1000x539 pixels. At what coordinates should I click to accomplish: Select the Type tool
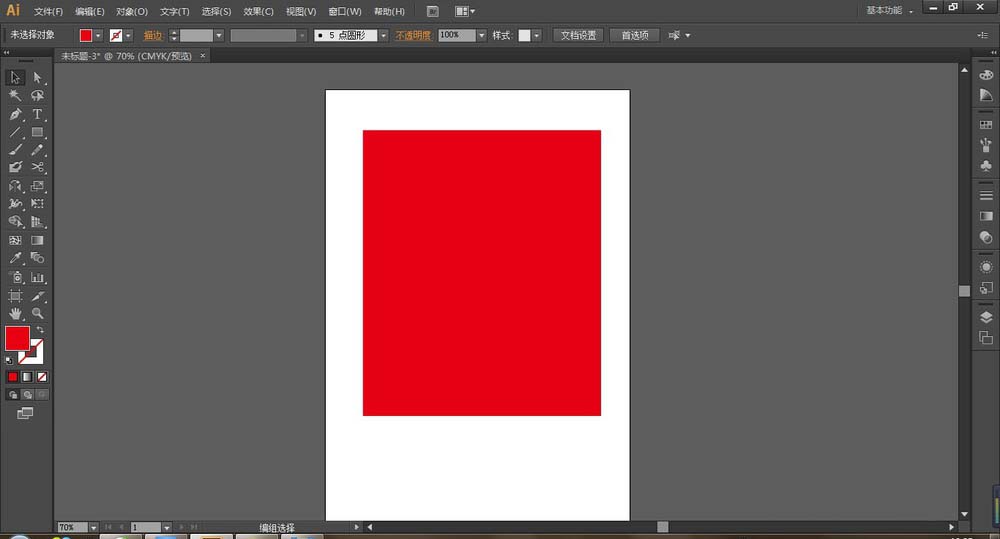tap(38, 114)
